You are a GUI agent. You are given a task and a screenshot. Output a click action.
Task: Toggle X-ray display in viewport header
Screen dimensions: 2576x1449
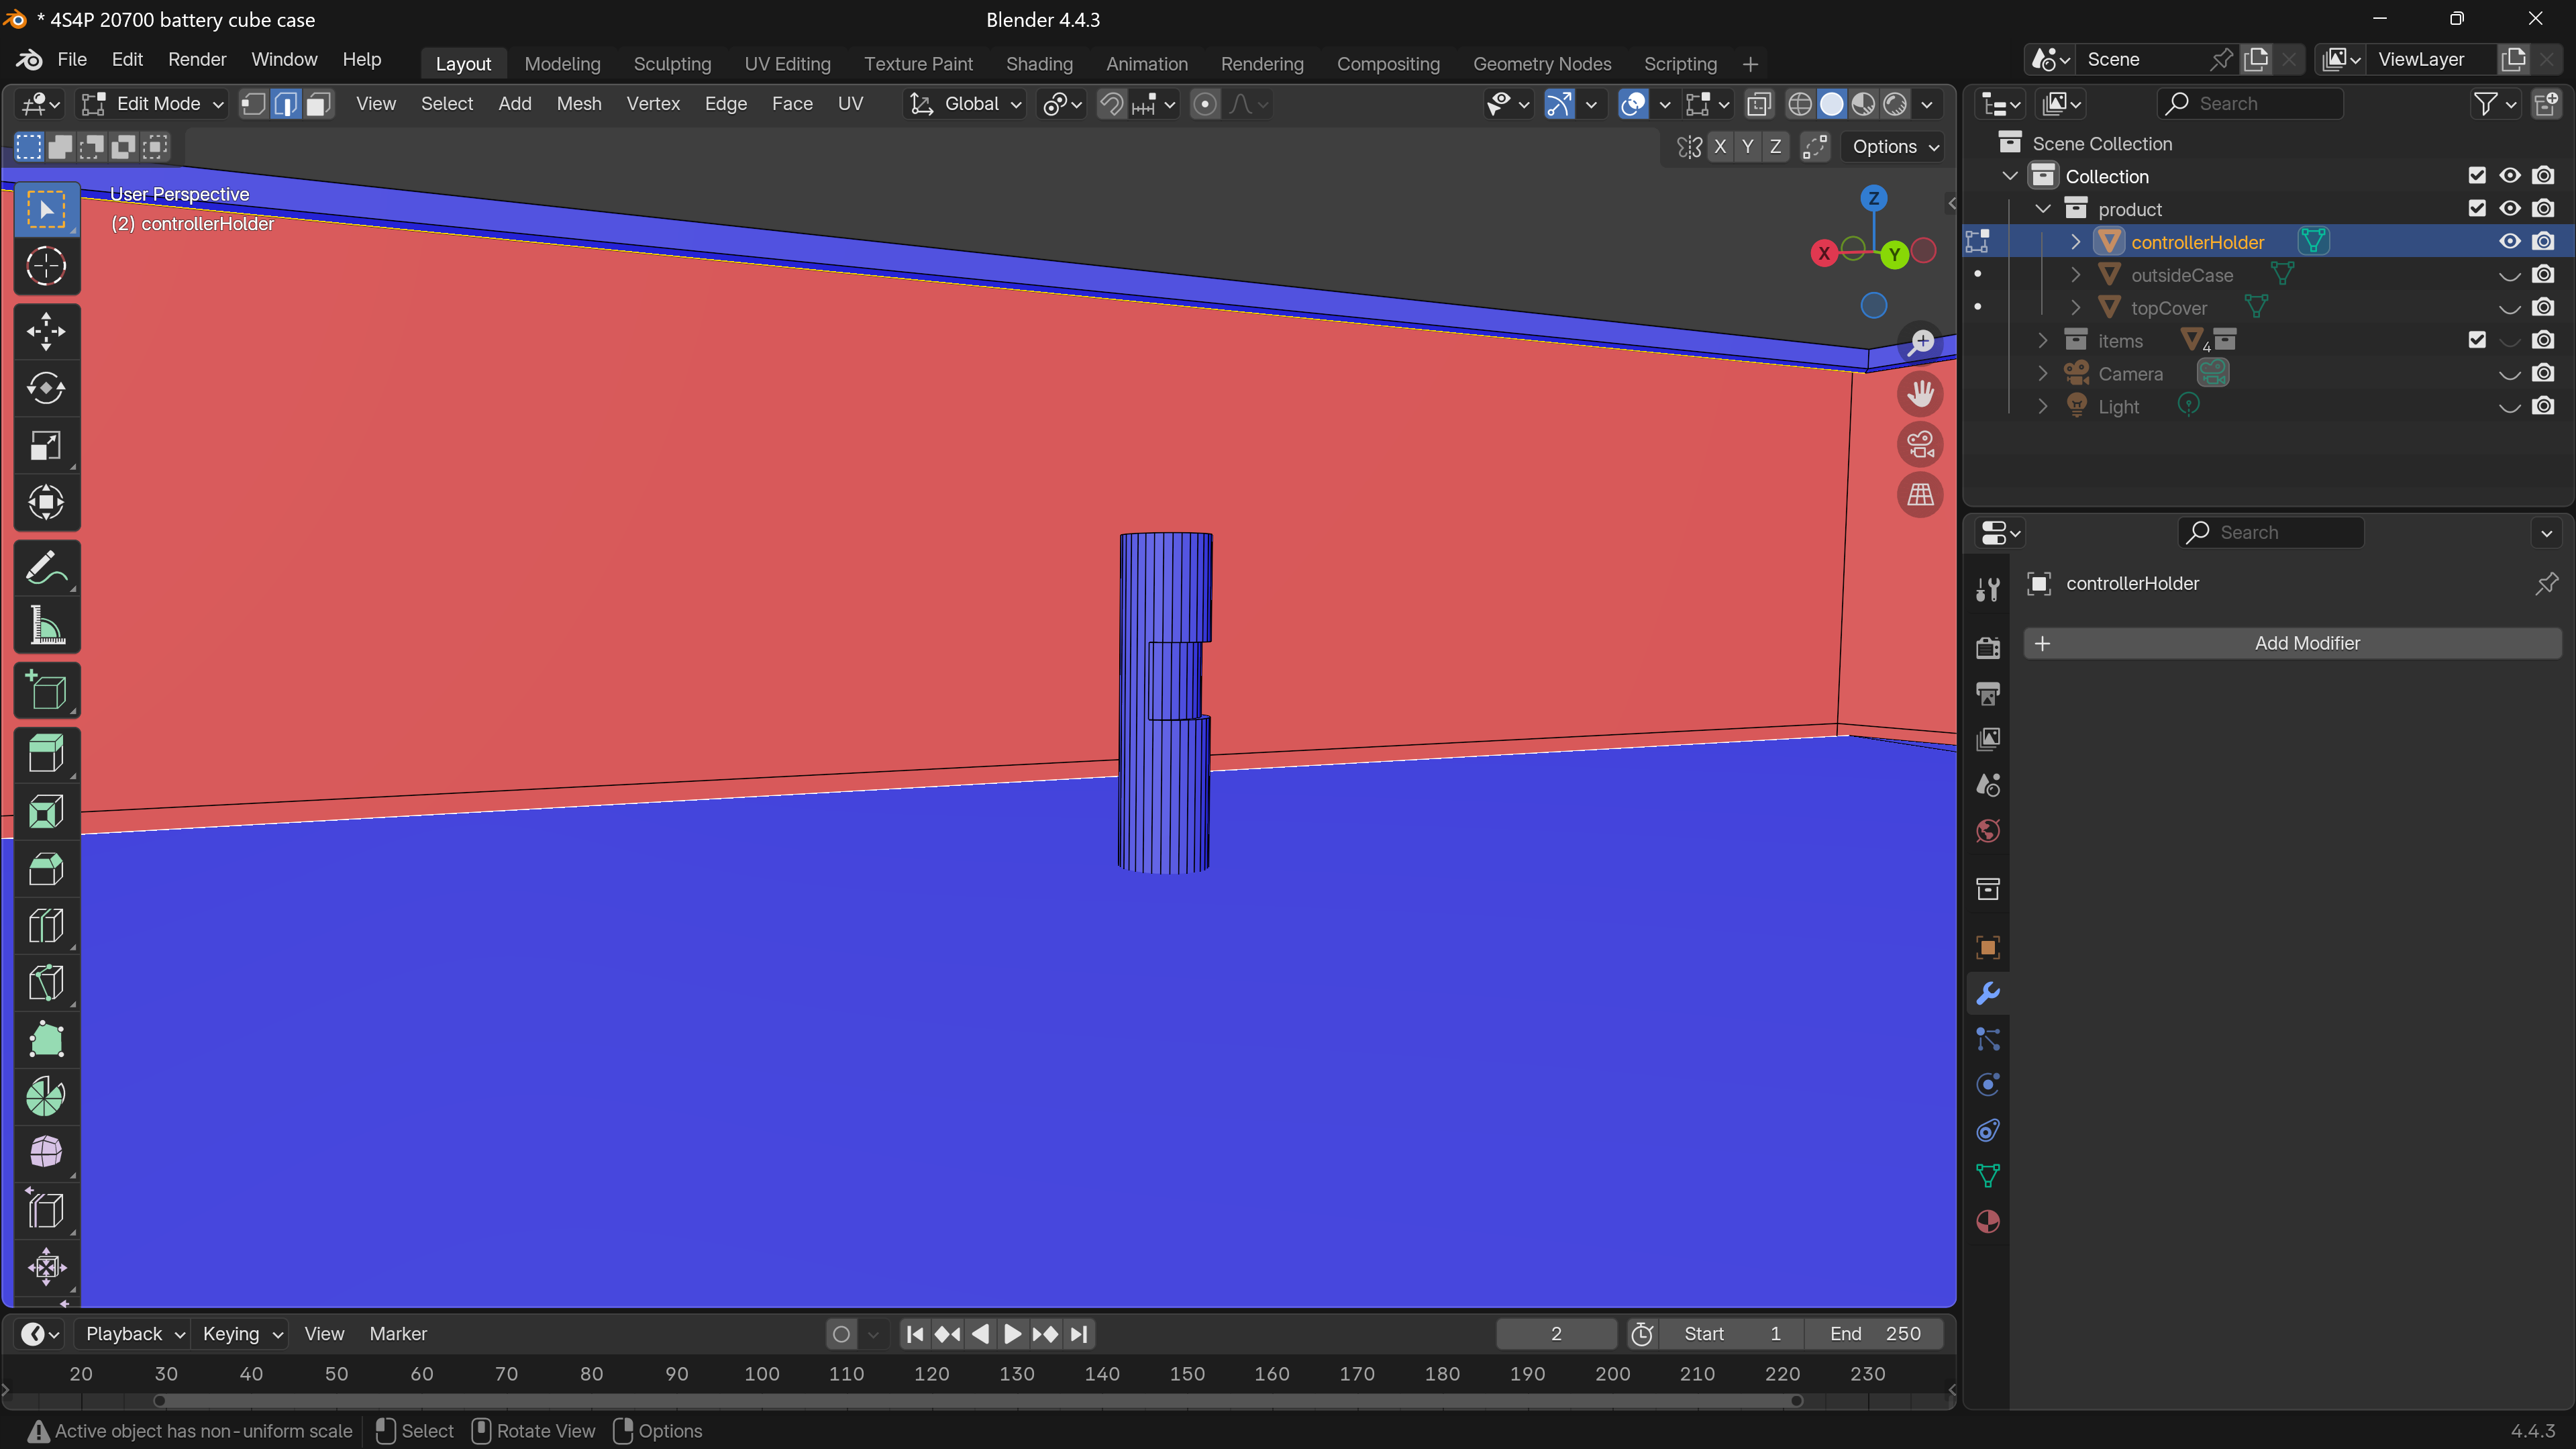[x=1758, y=104]
